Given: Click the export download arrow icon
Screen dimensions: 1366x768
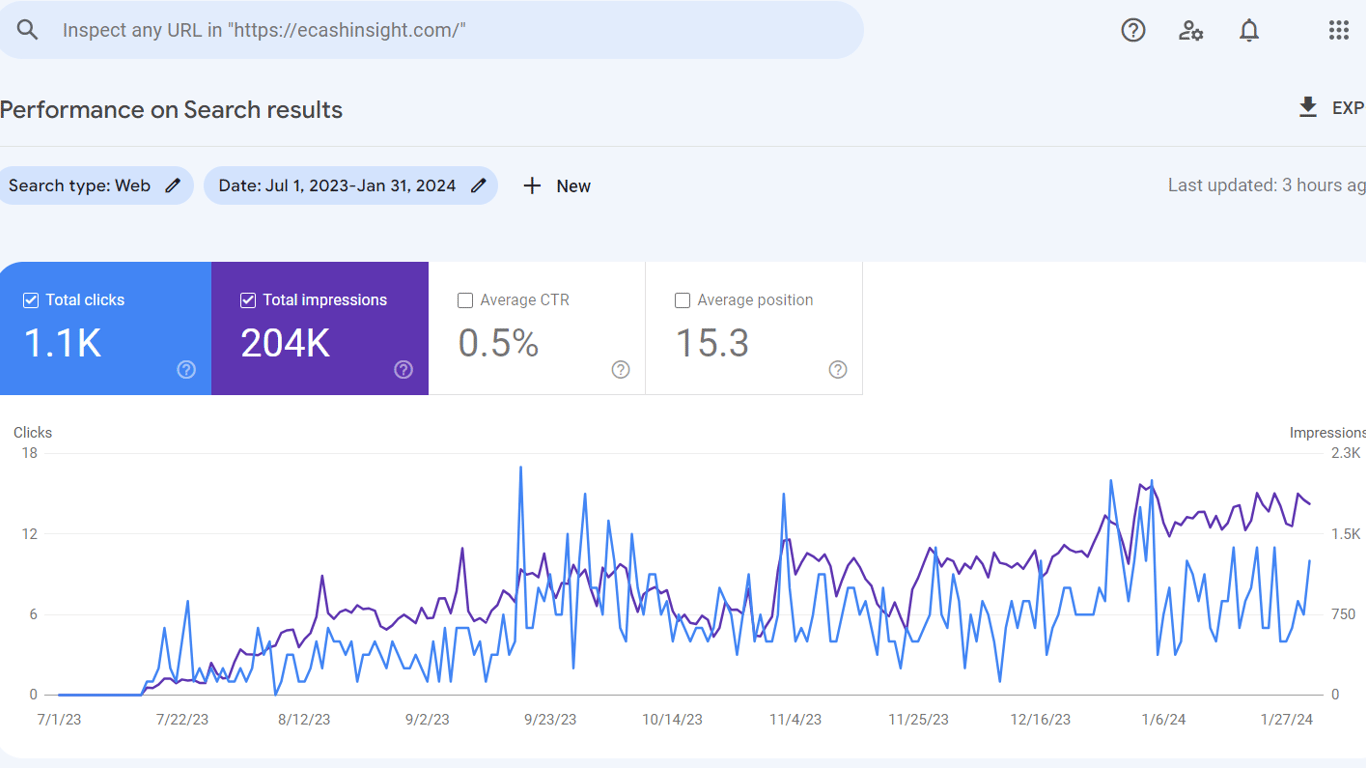Looking at the screenshot, I should pos(1308,108).
